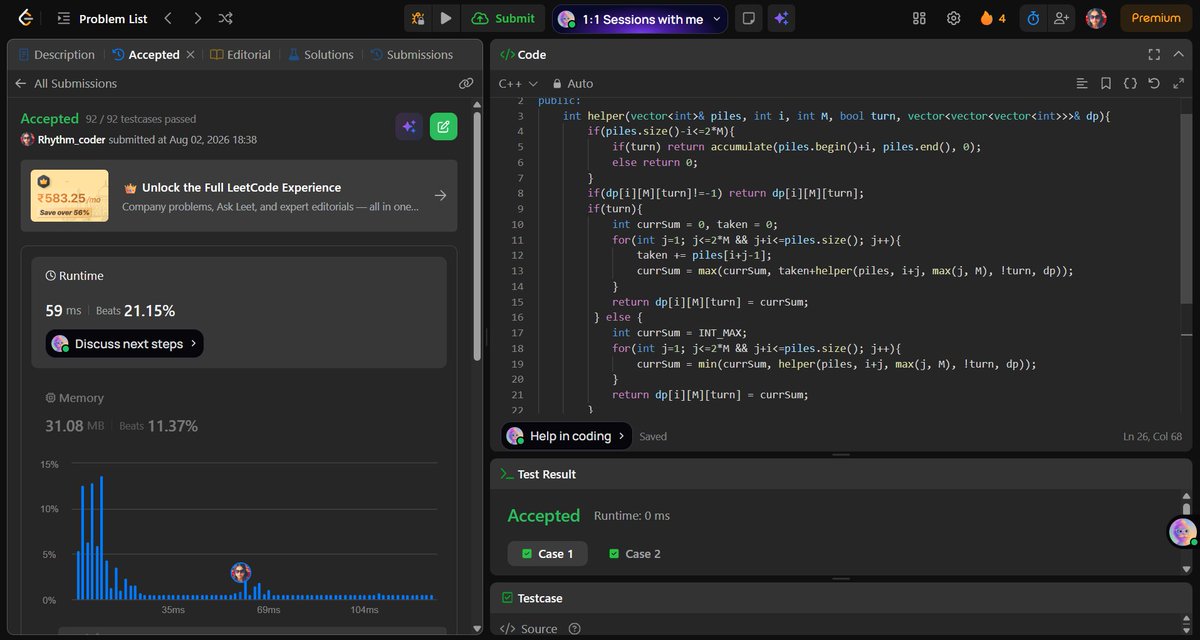Collapse the code panel chevron

(x=1177, y=55)
